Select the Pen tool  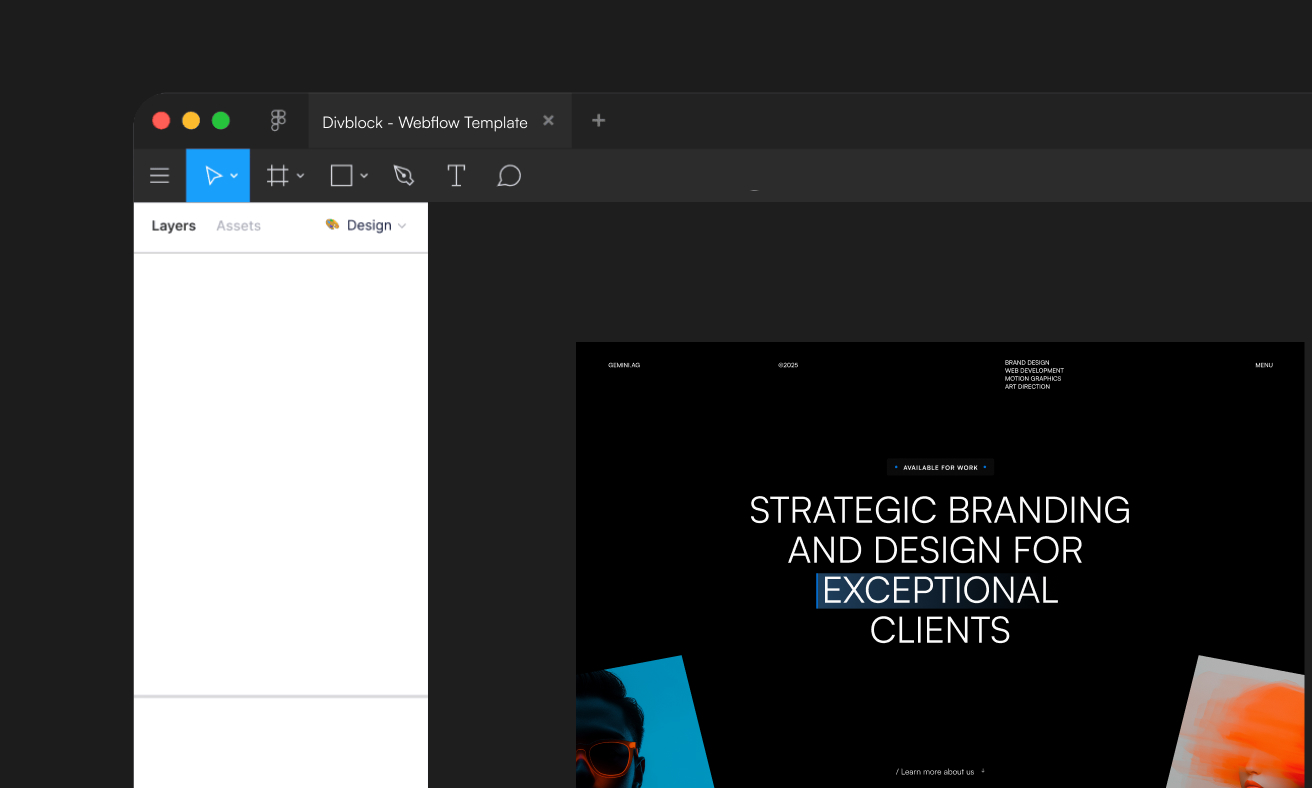point(404,176)
